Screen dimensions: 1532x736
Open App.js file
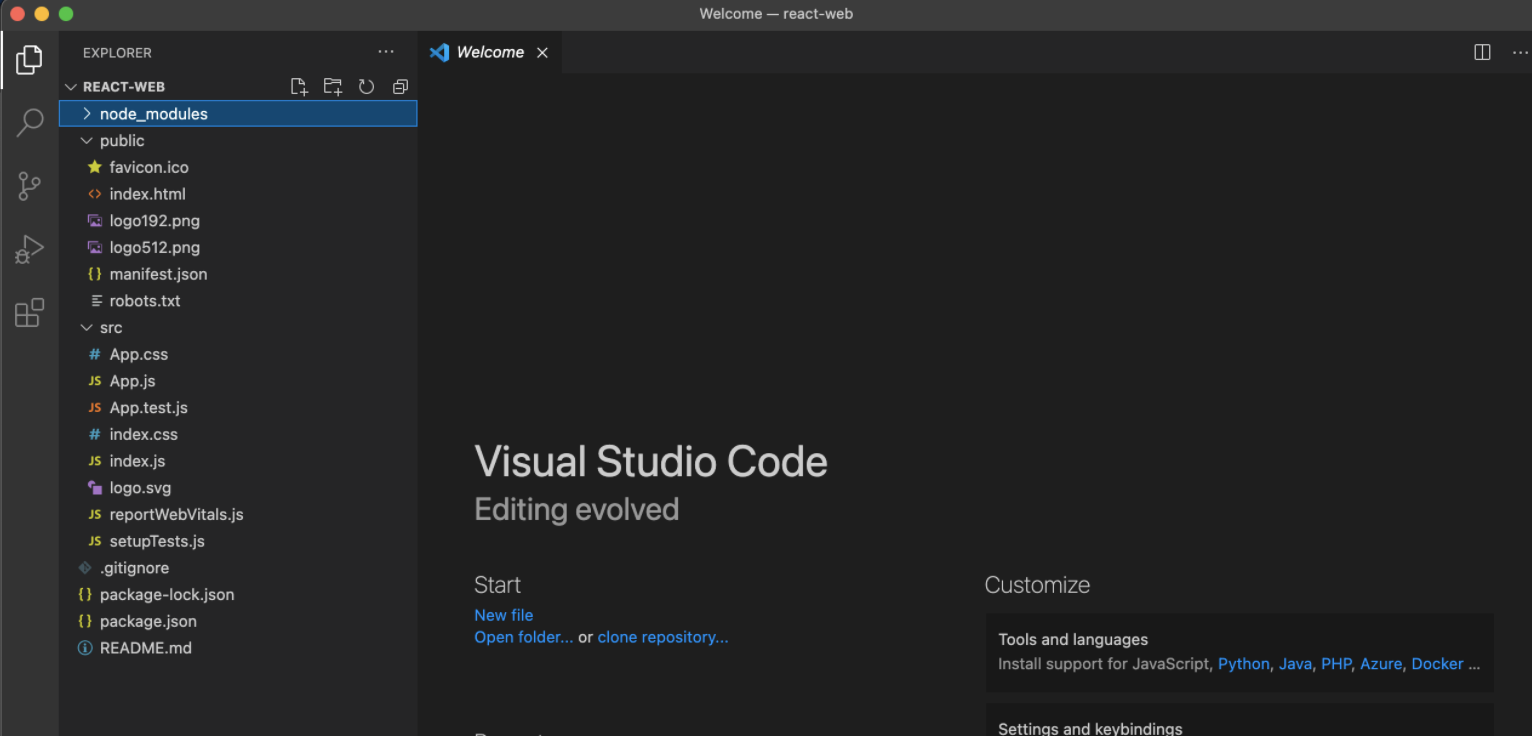click(x=238, y=381)
